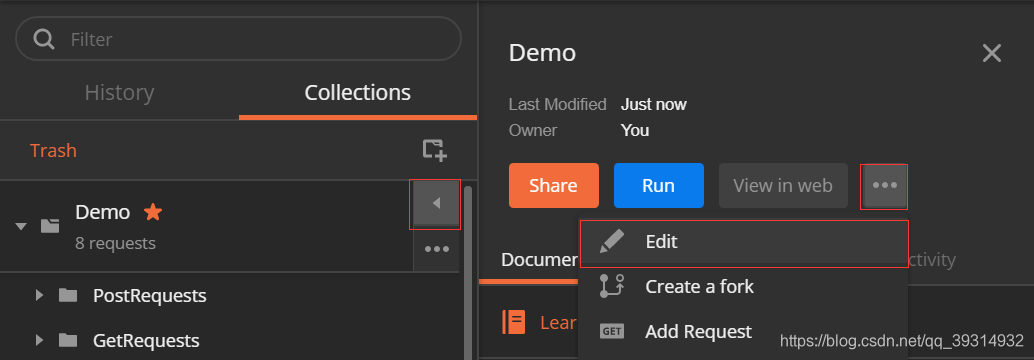Click the PostRequests folder icon
This screenshot has height=360, width=1034.
pos(68,295)
